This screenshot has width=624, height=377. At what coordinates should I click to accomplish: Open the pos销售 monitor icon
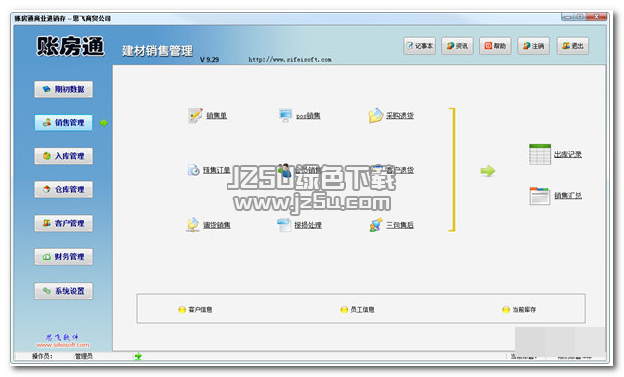(285, 115)
